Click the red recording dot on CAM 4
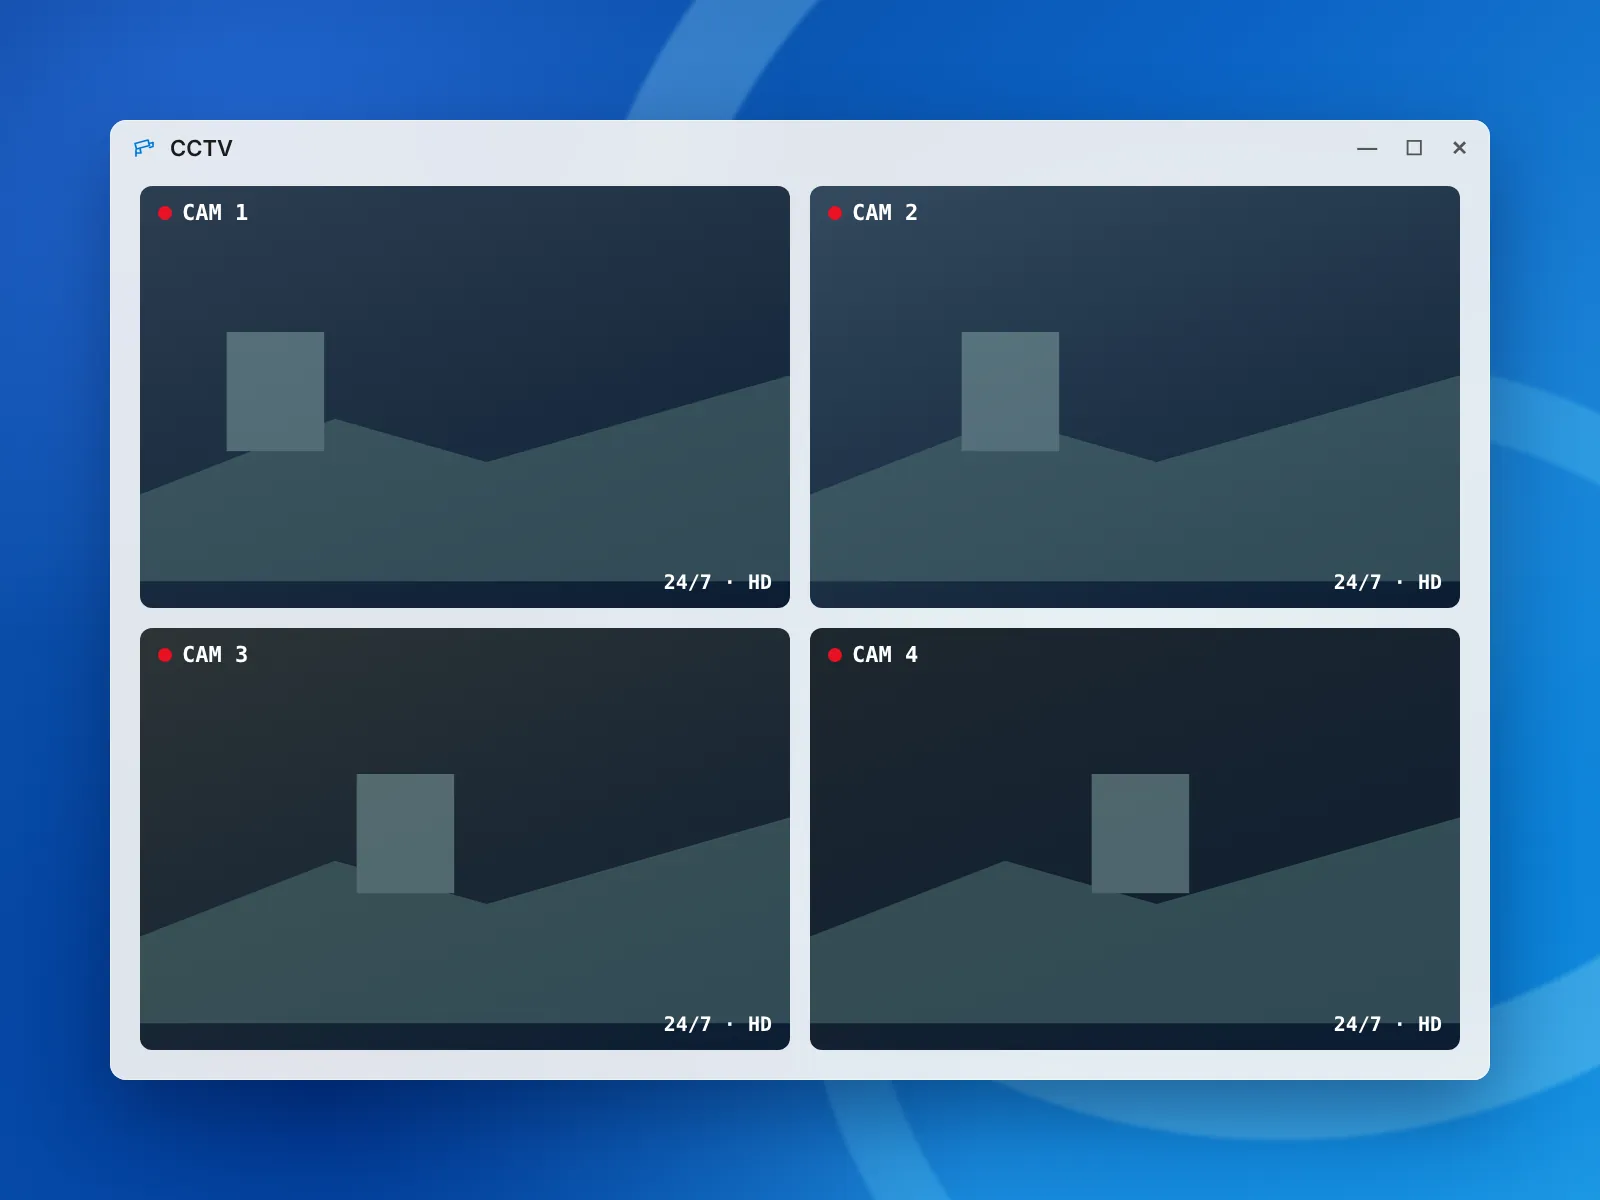The height and width of the screenshot is (1200, 1600). [x=835, y=655]
